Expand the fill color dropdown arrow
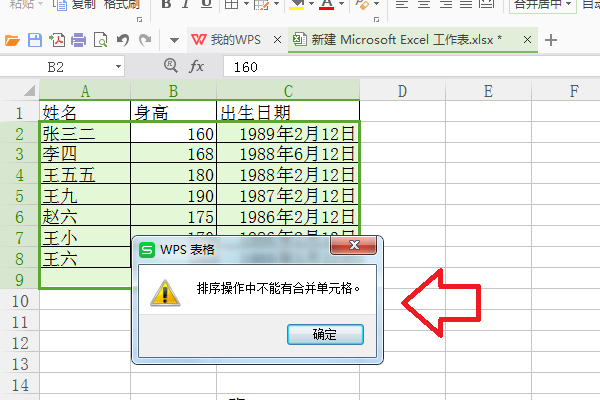This screenshot has width=600, height=400. coord(311,4)
